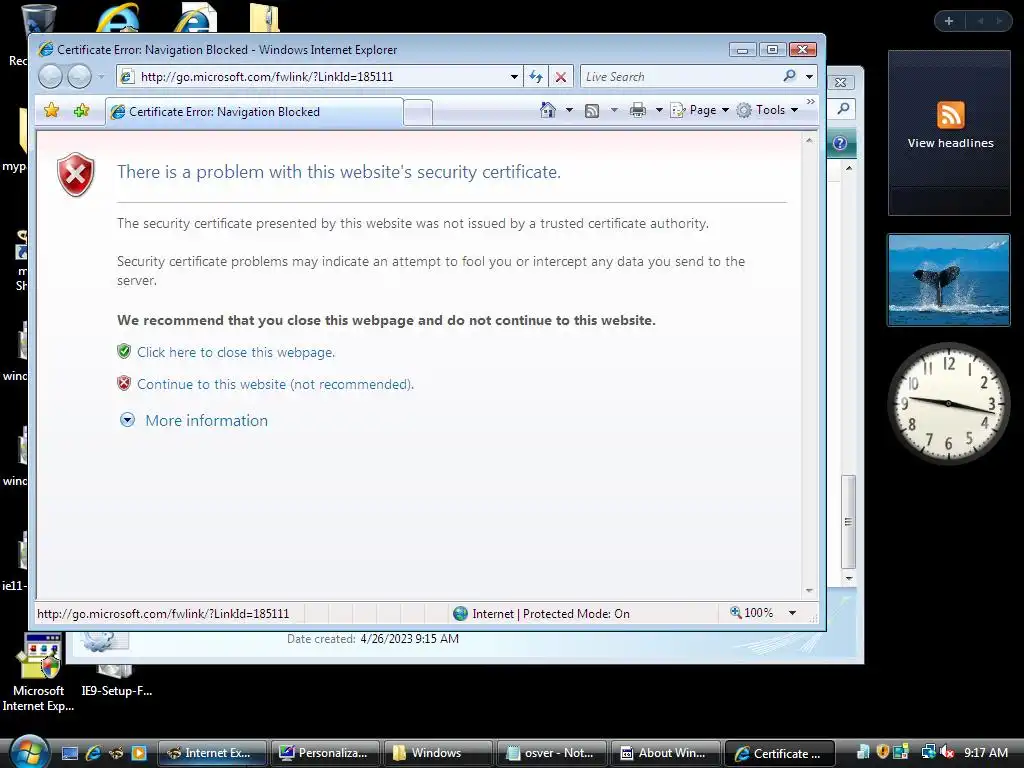Expand the Feeds dropdown arrow
Screen dimensions: 1024x768
tap(614, 110)
